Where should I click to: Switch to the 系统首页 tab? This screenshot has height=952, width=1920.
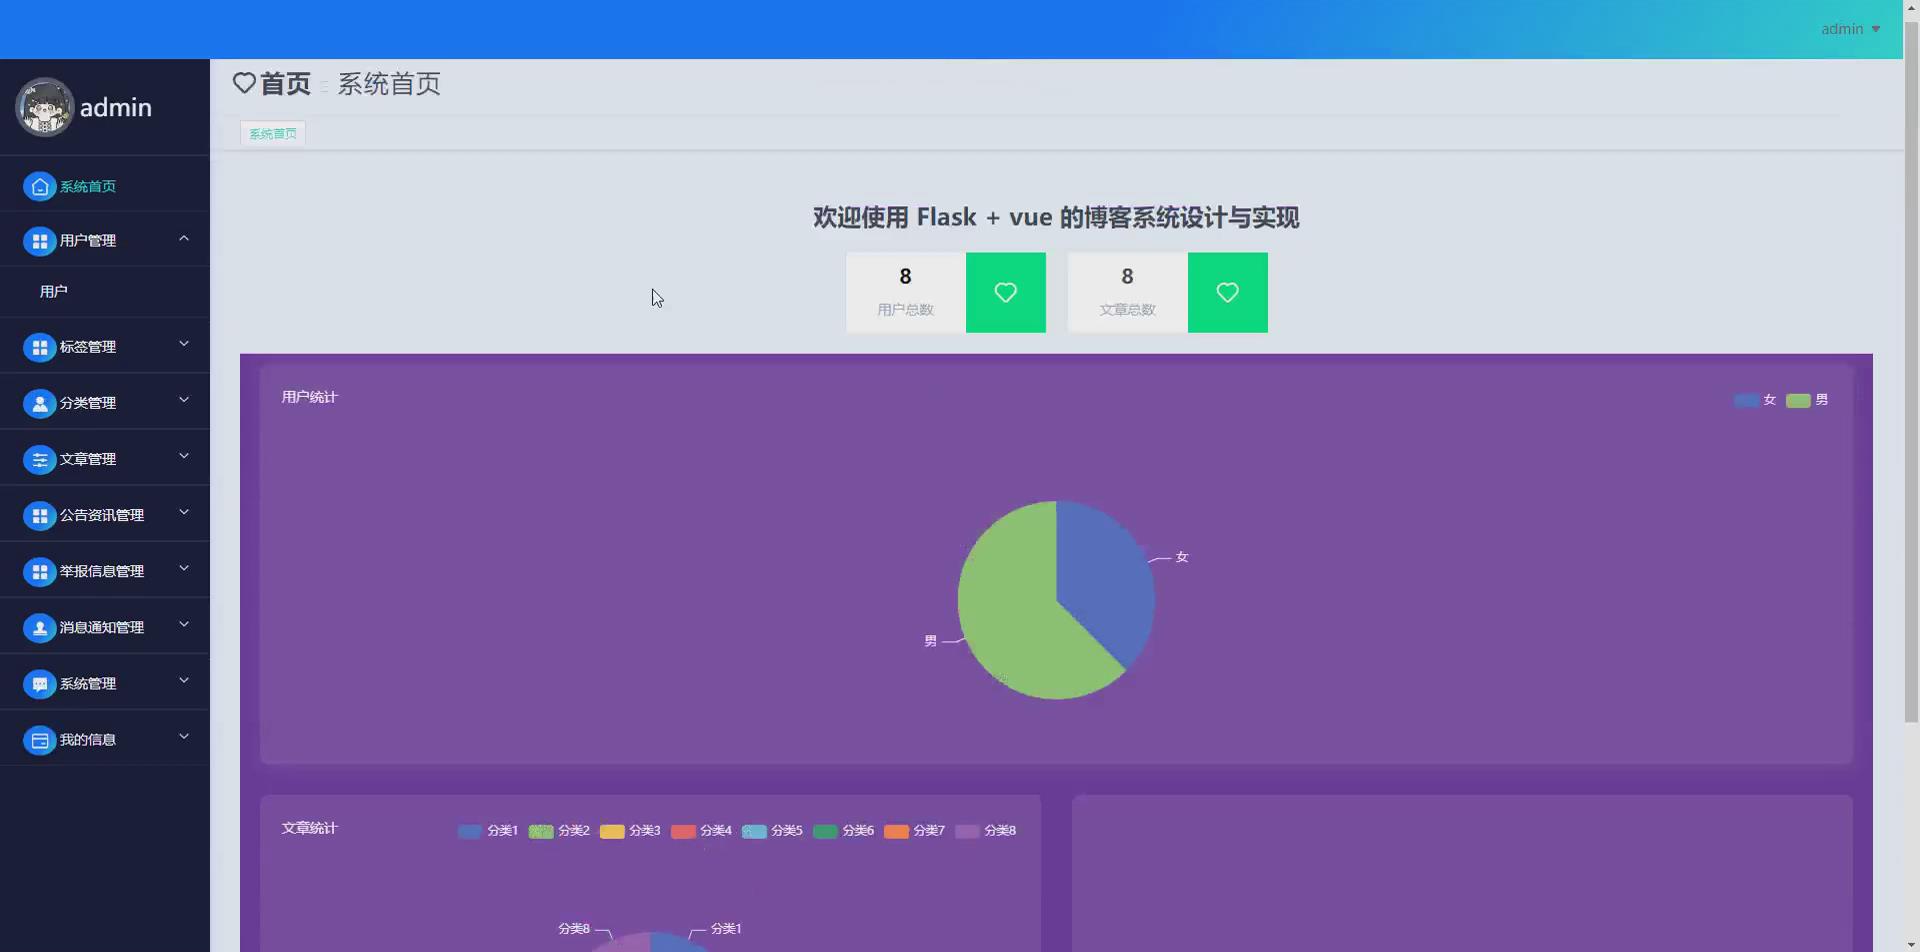tap(272, 132)
